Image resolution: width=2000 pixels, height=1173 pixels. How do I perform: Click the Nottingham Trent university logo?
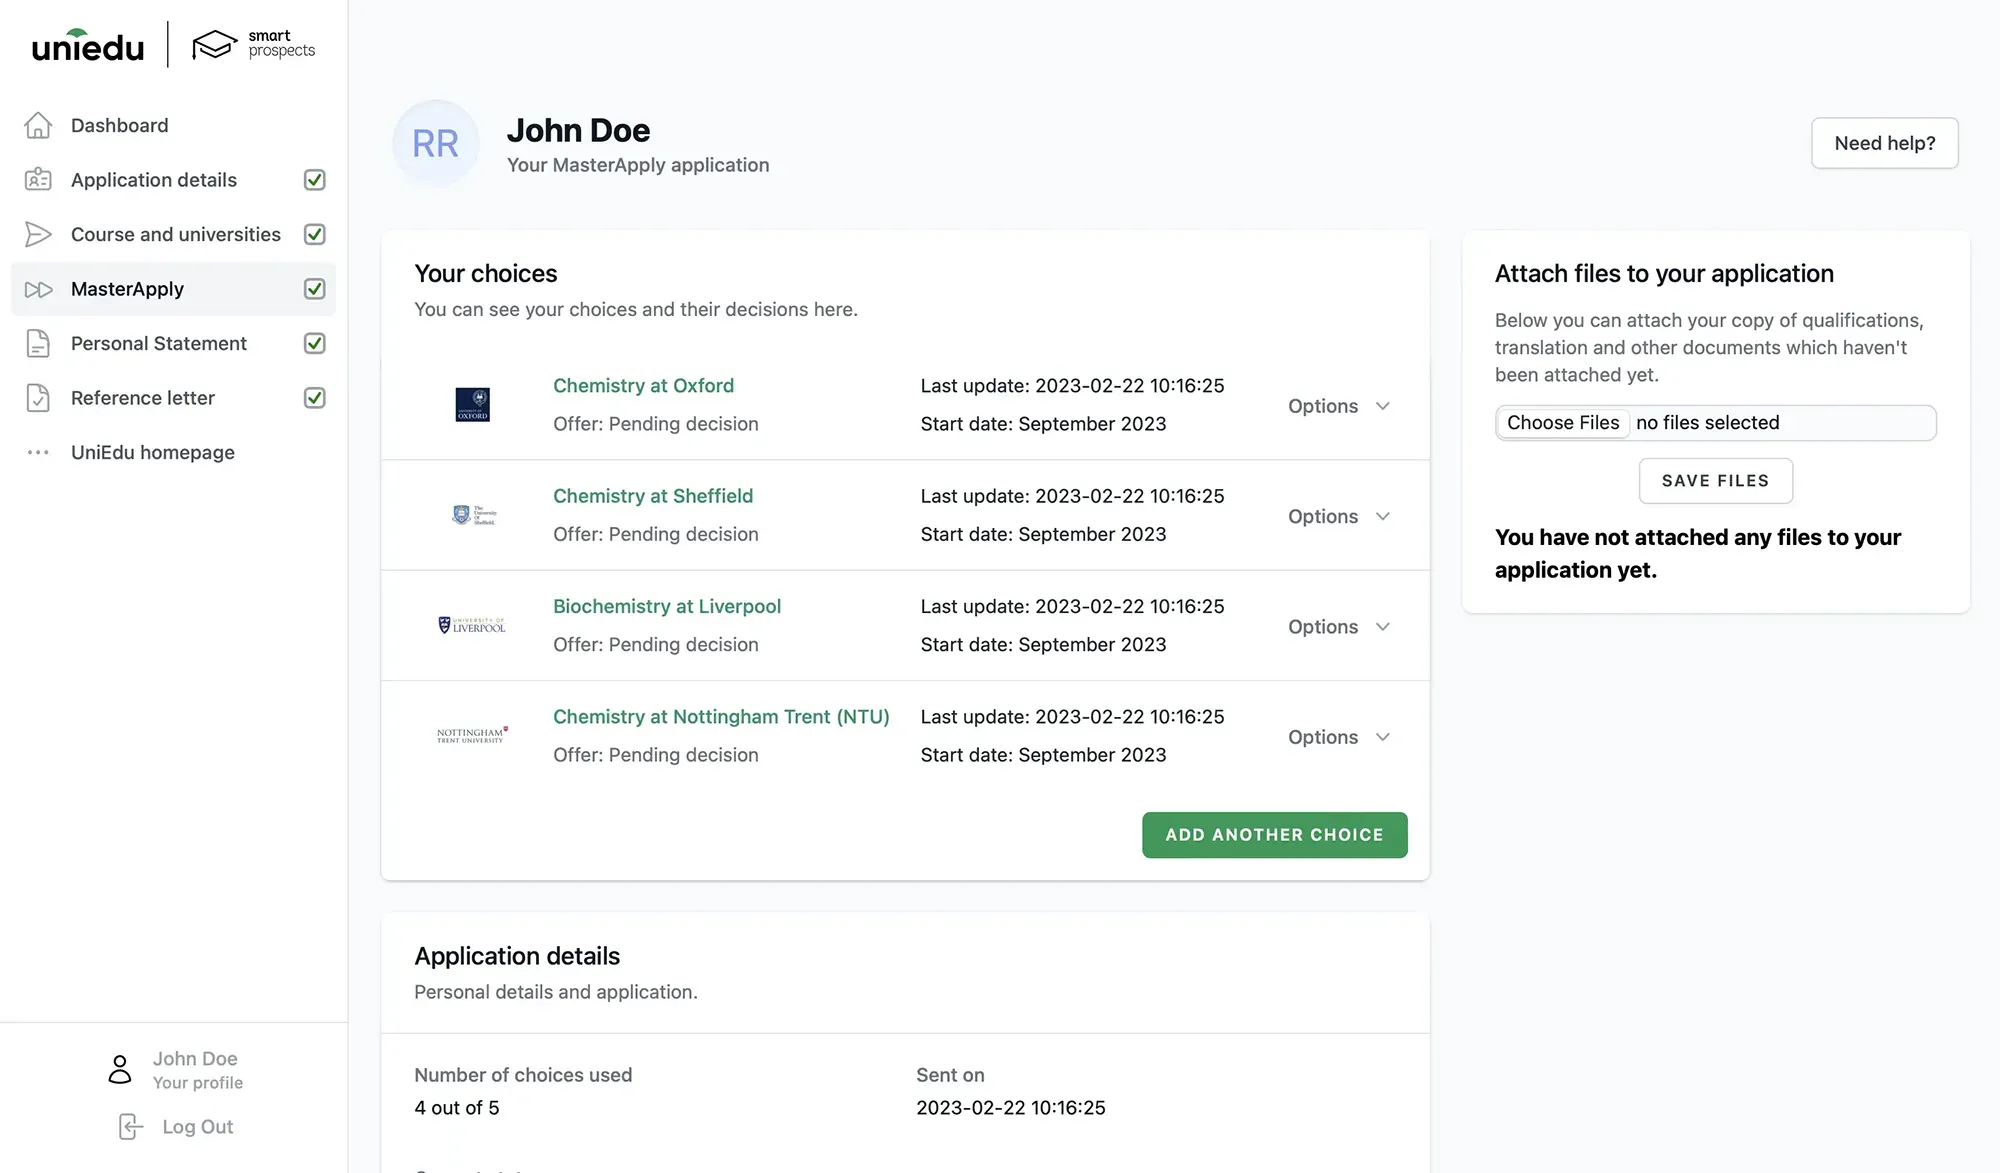tap(472, 735)
